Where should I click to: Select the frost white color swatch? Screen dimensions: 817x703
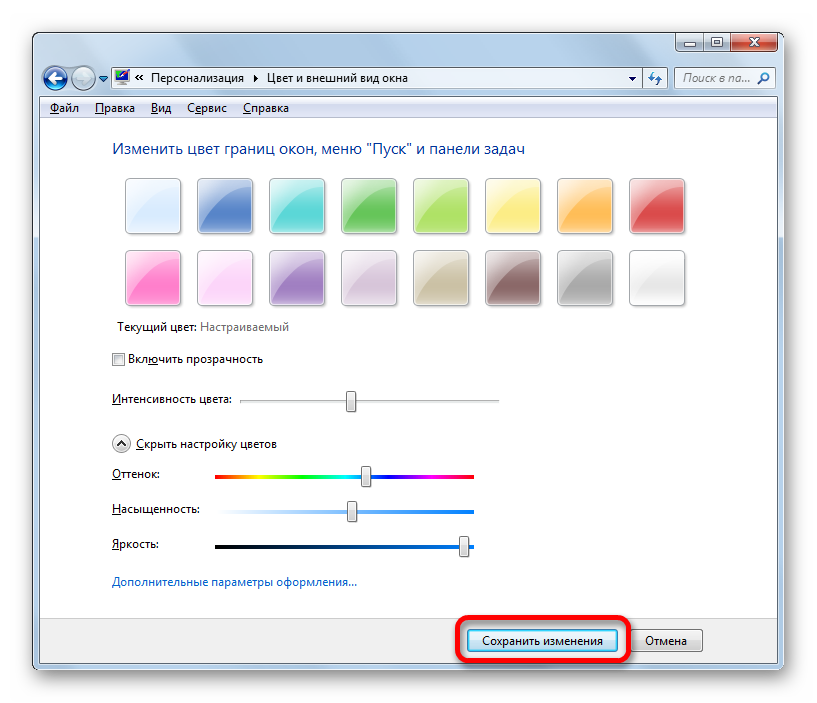(657, 278)
